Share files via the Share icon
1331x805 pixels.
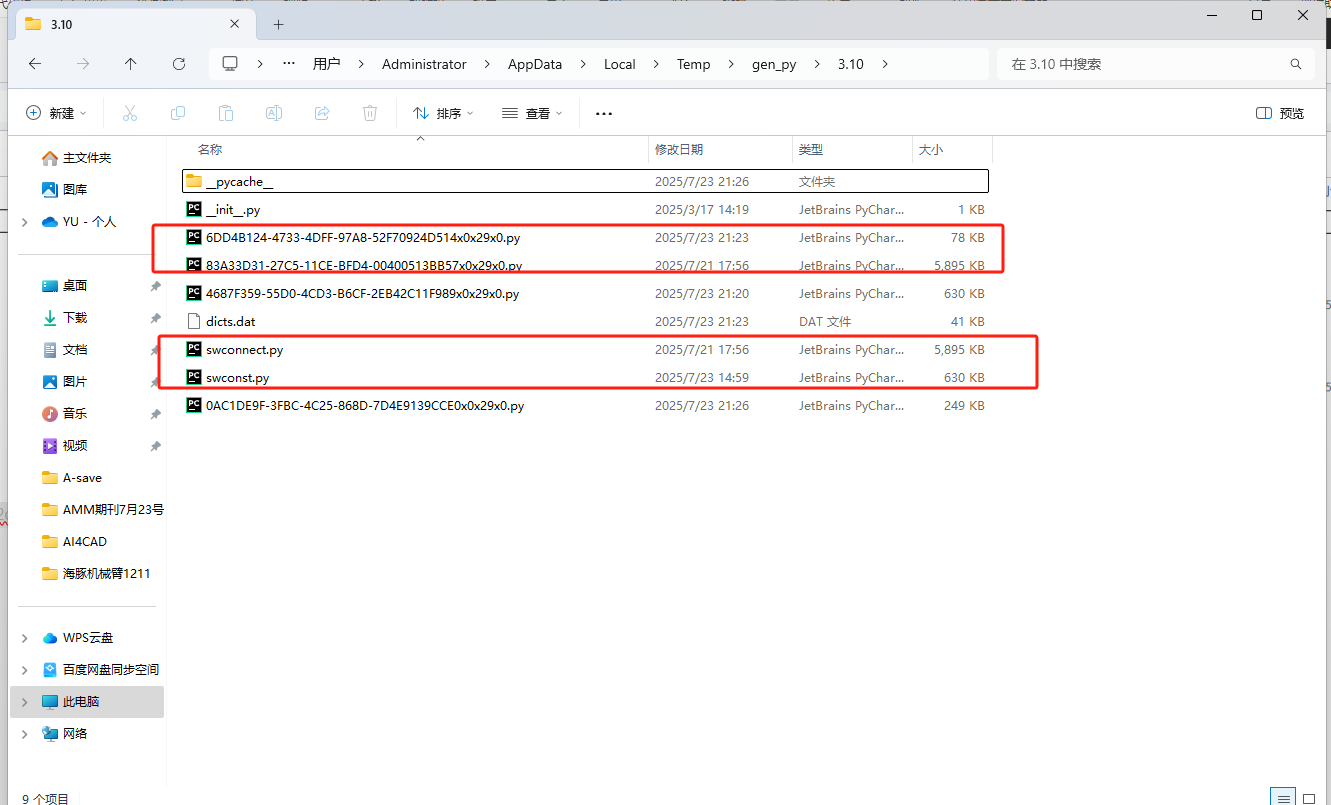click(x=321, y=112)
